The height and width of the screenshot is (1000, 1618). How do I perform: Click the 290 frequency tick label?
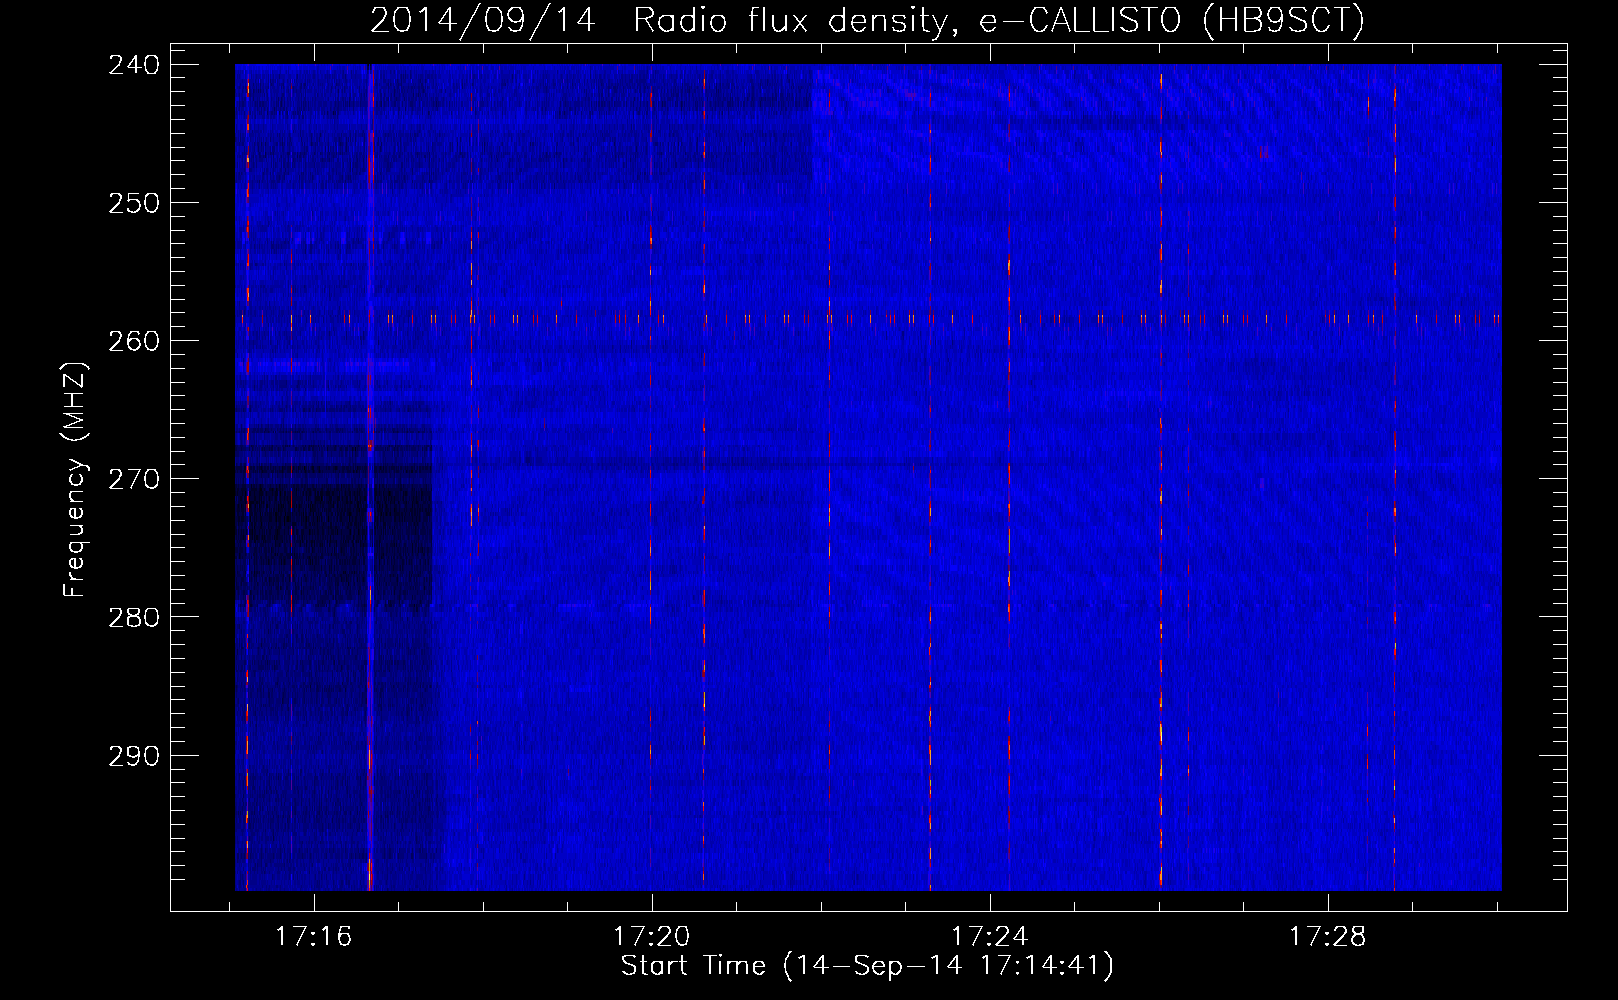click(x=133, y=756)
